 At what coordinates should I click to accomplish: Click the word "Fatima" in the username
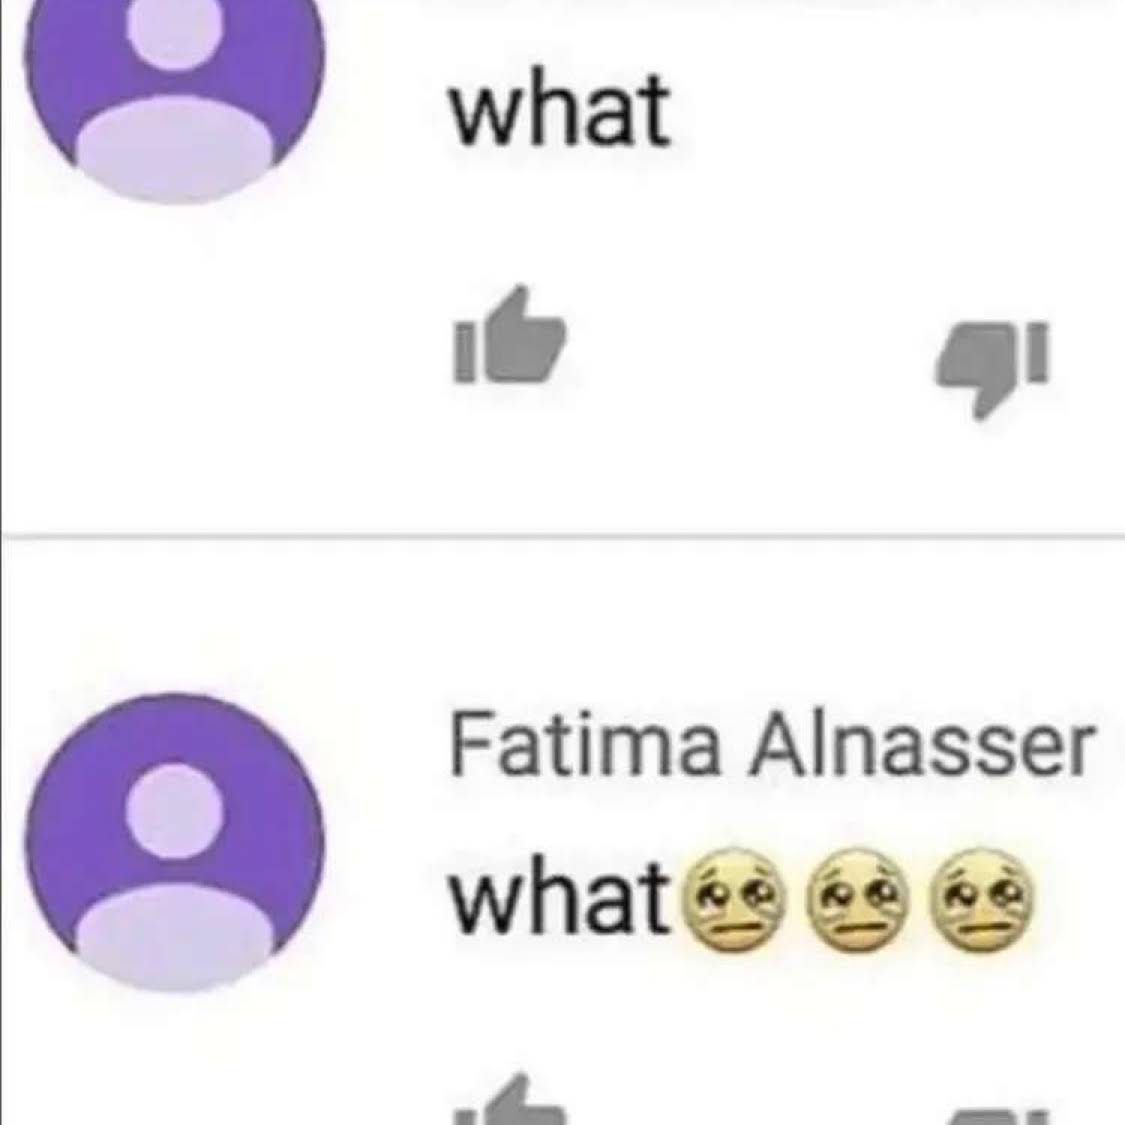pyautogui.click(x=584, y=744)
